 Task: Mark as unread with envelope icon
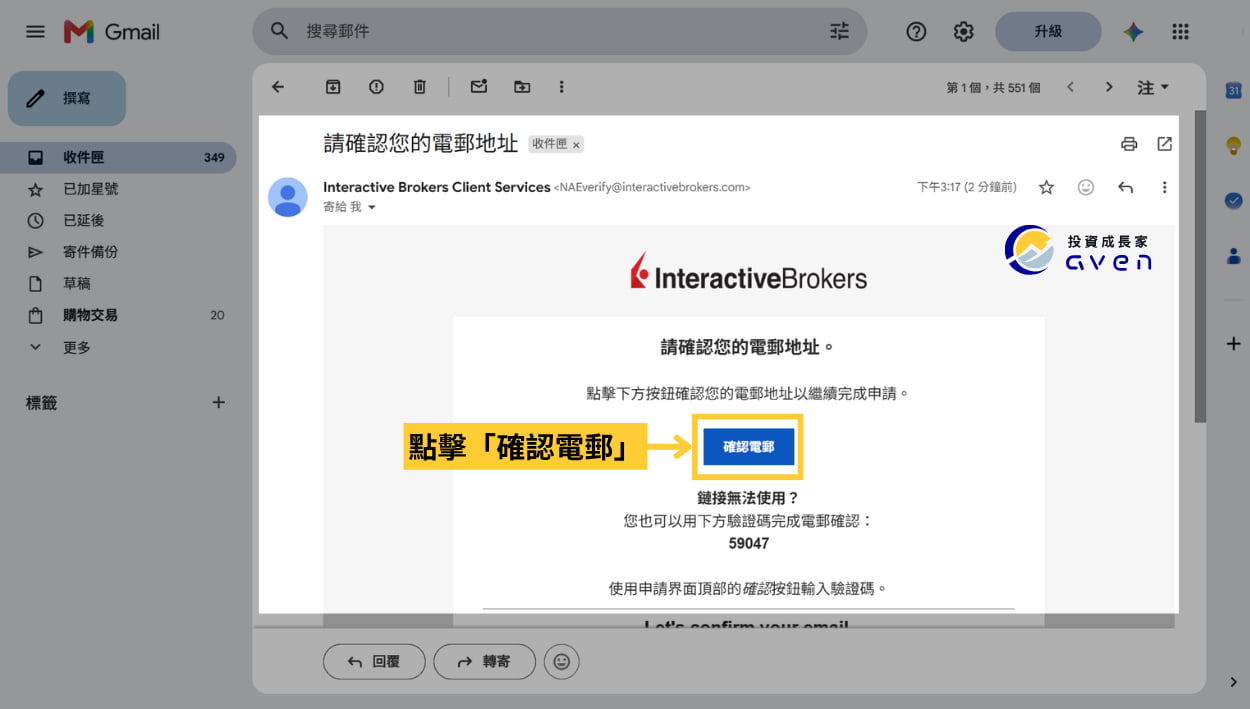(x=478, y=87)
